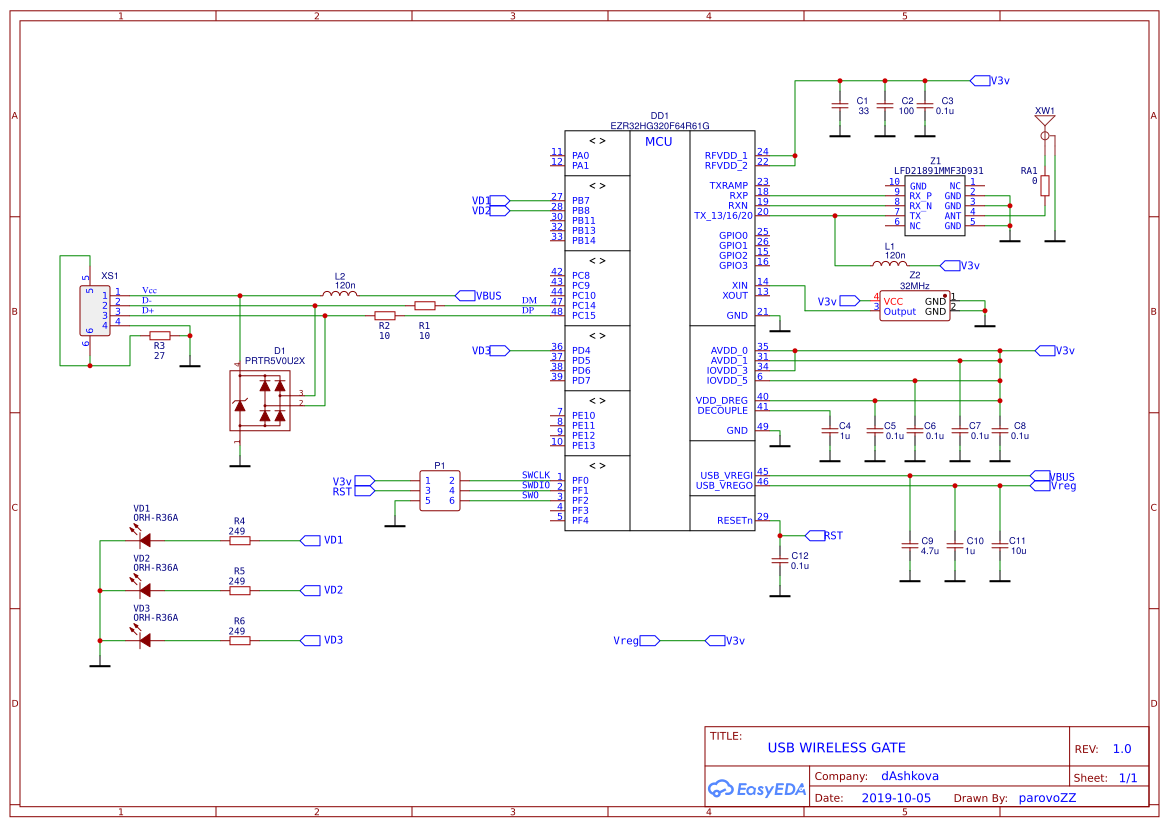Select capacitor C11 10u symbol

(1000, 546)
